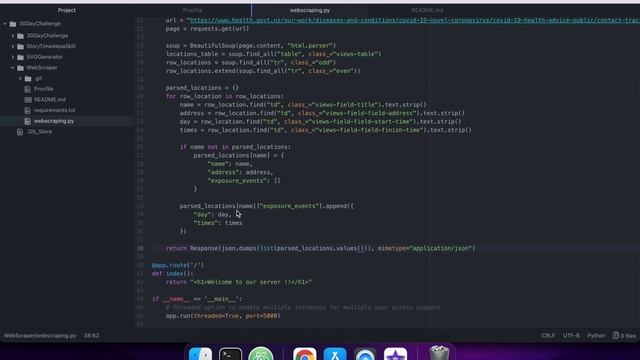
Task: Switch to the webscraping.py editor tab
Action: coord(310,10)
